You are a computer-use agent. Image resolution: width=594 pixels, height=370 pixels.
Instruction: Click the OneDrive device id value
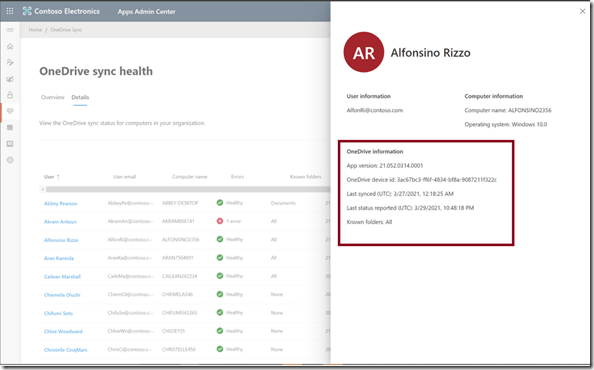click(447, 180)
